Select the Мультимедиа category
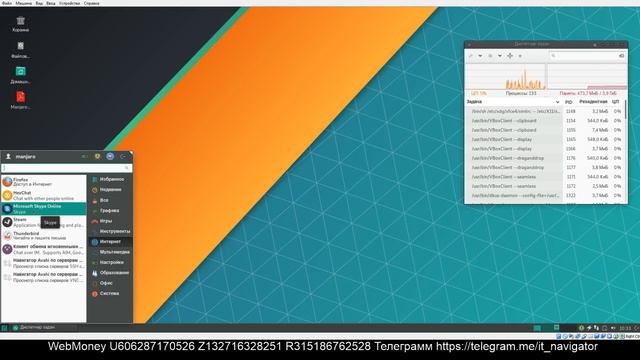This screenshot has width=640, height=360. click(110, 252)
